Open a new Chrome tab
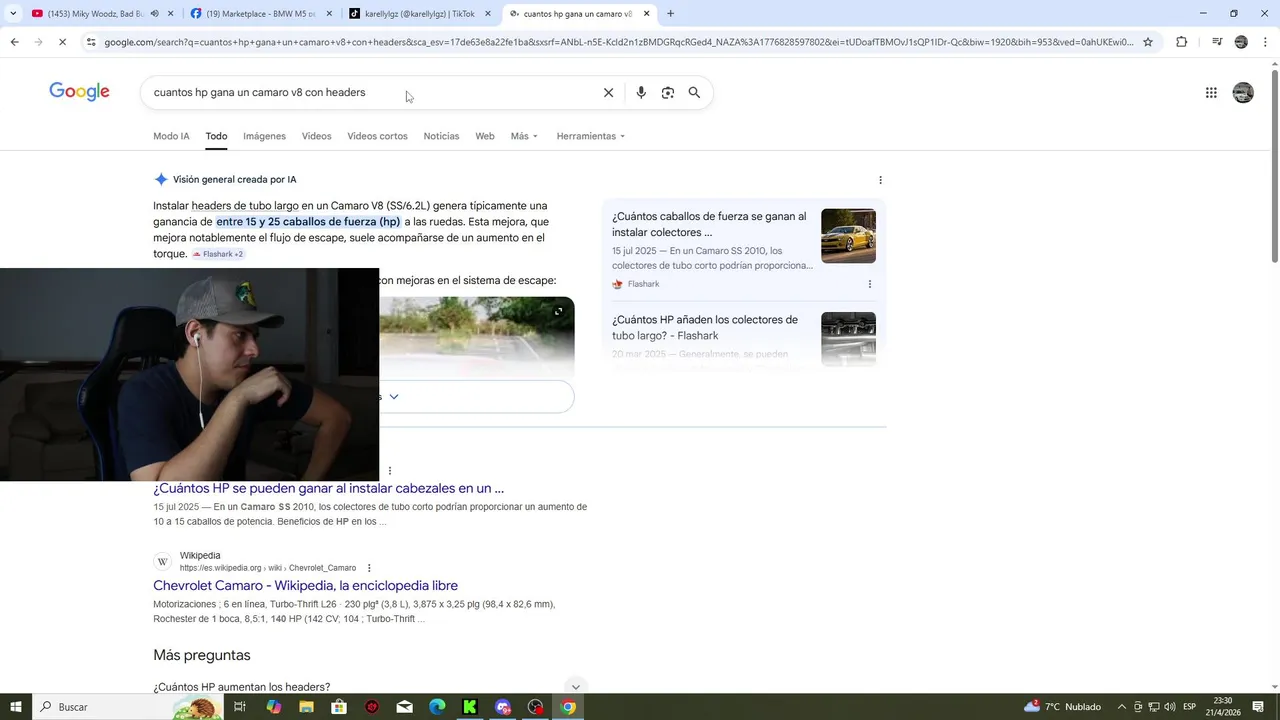This screenshot has width=1280, height=720. pos(670,14)
